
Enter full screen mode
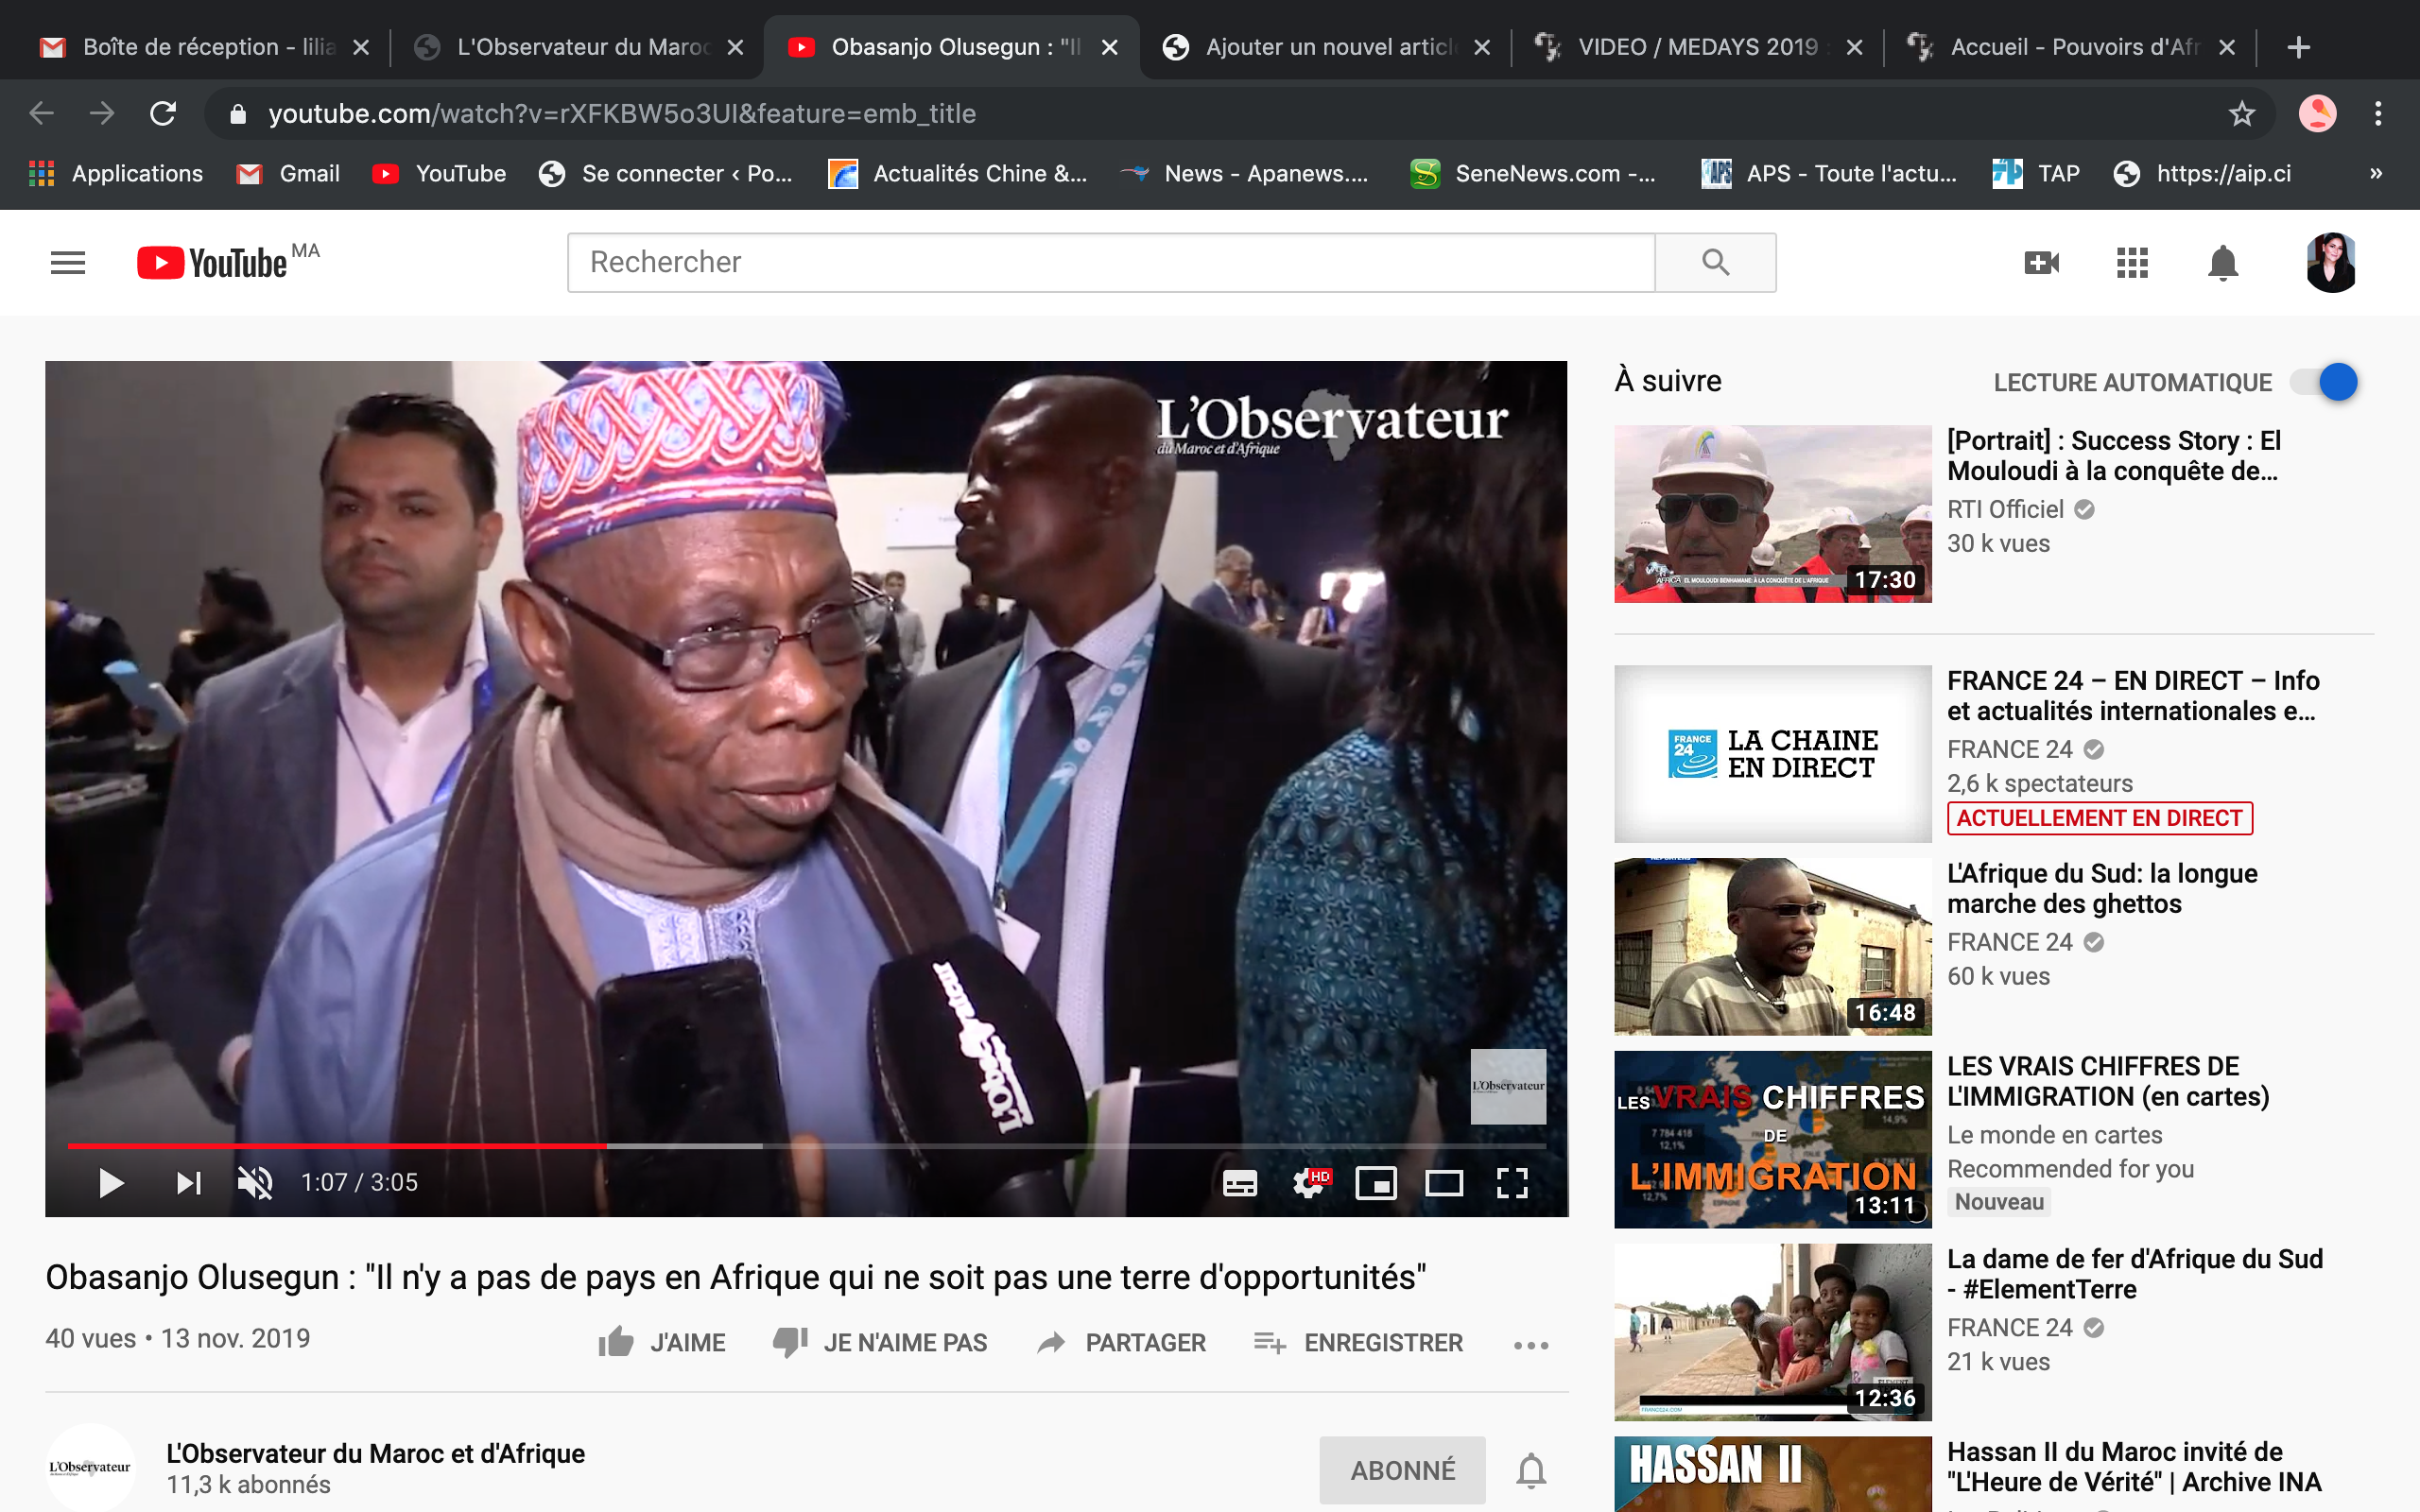point(1512,1183)
